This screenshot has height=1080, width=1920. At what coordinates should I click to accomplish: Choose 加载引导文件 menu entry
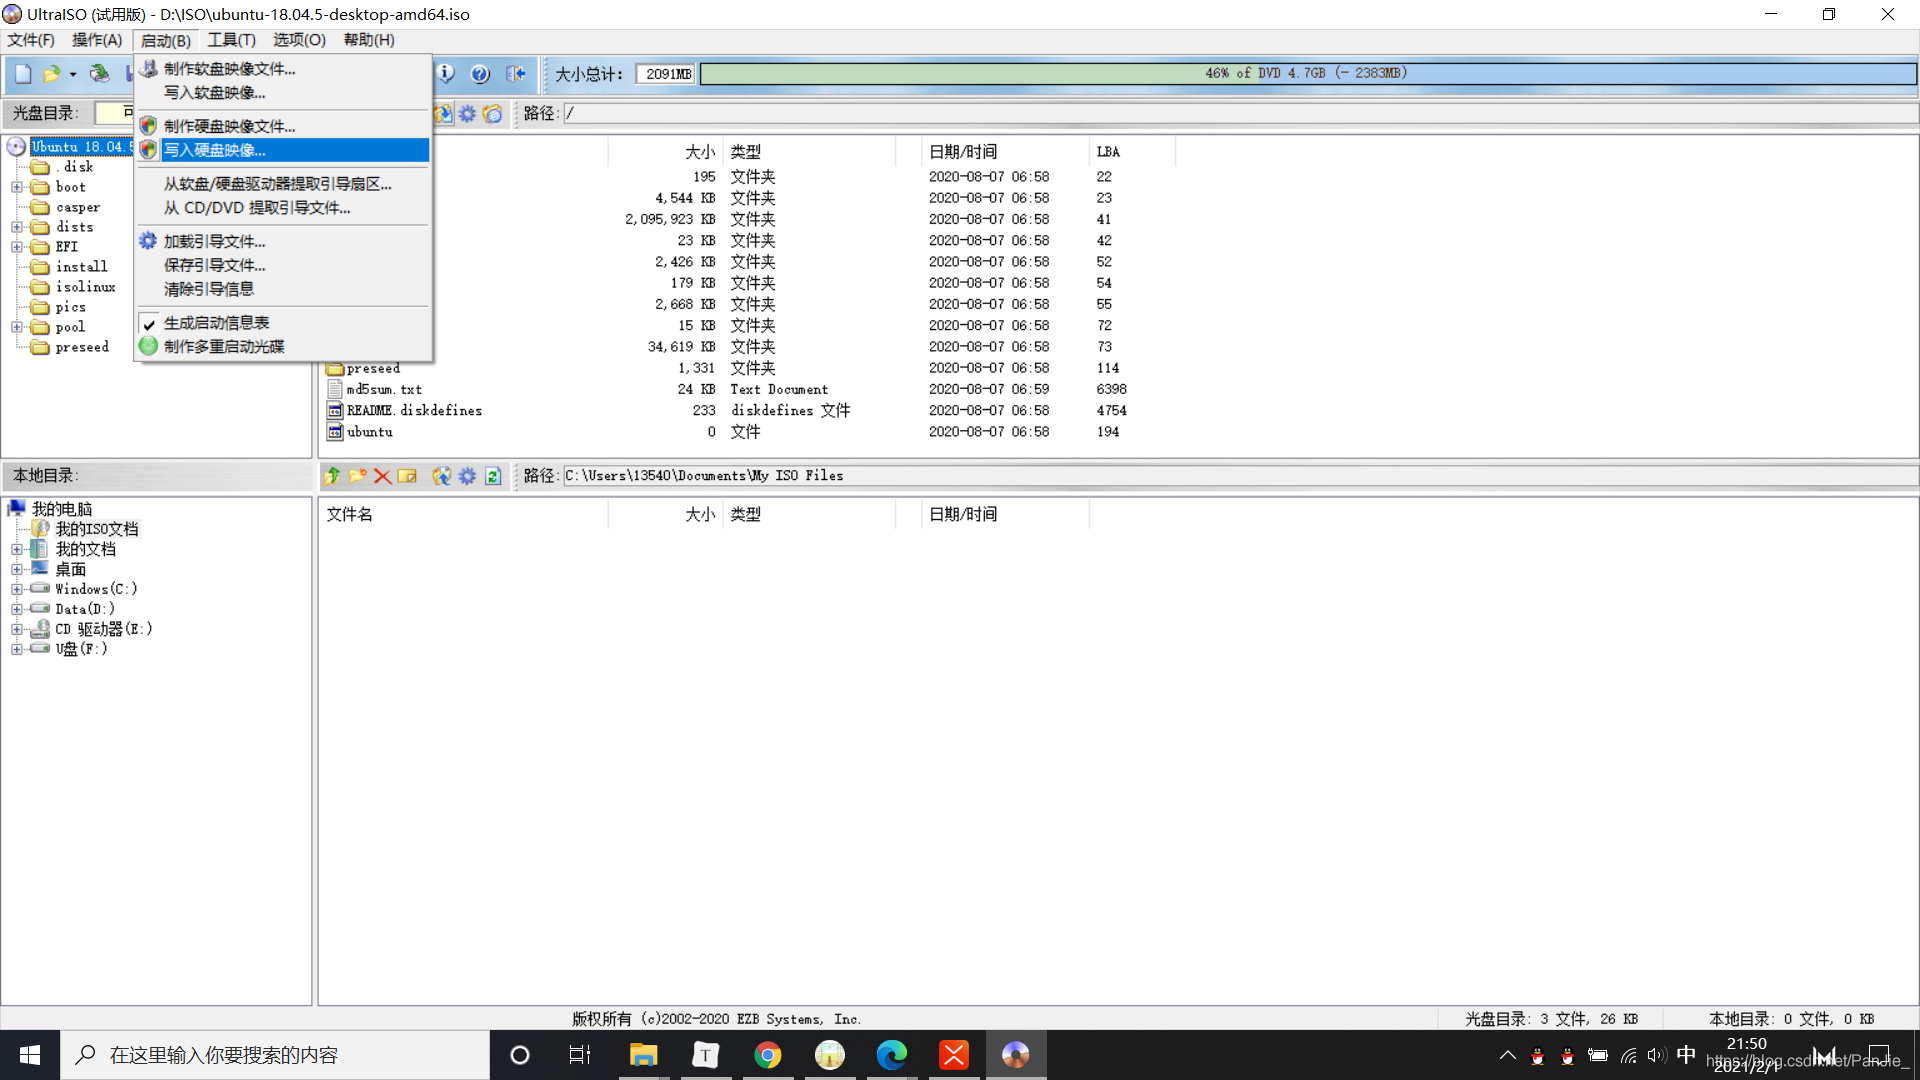coord(283,242)
